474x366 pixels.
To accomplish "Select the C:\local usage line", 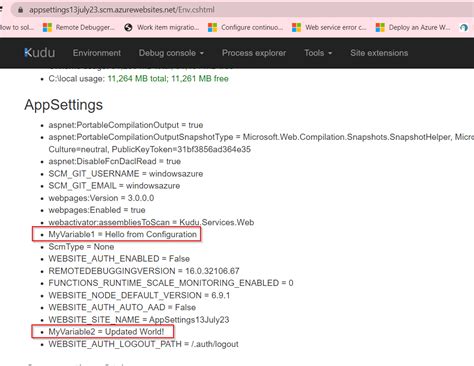I will tap(138, 79).
